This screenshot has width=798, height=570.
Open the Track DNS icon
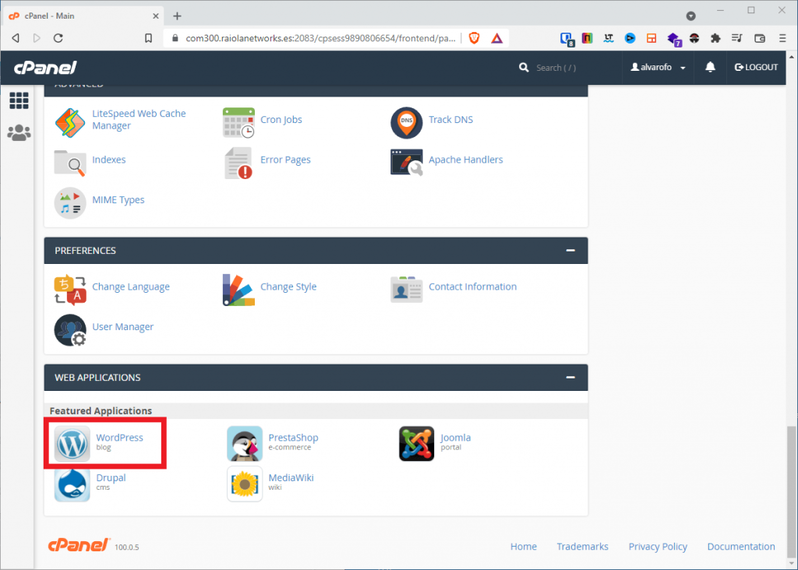[407, 123]
